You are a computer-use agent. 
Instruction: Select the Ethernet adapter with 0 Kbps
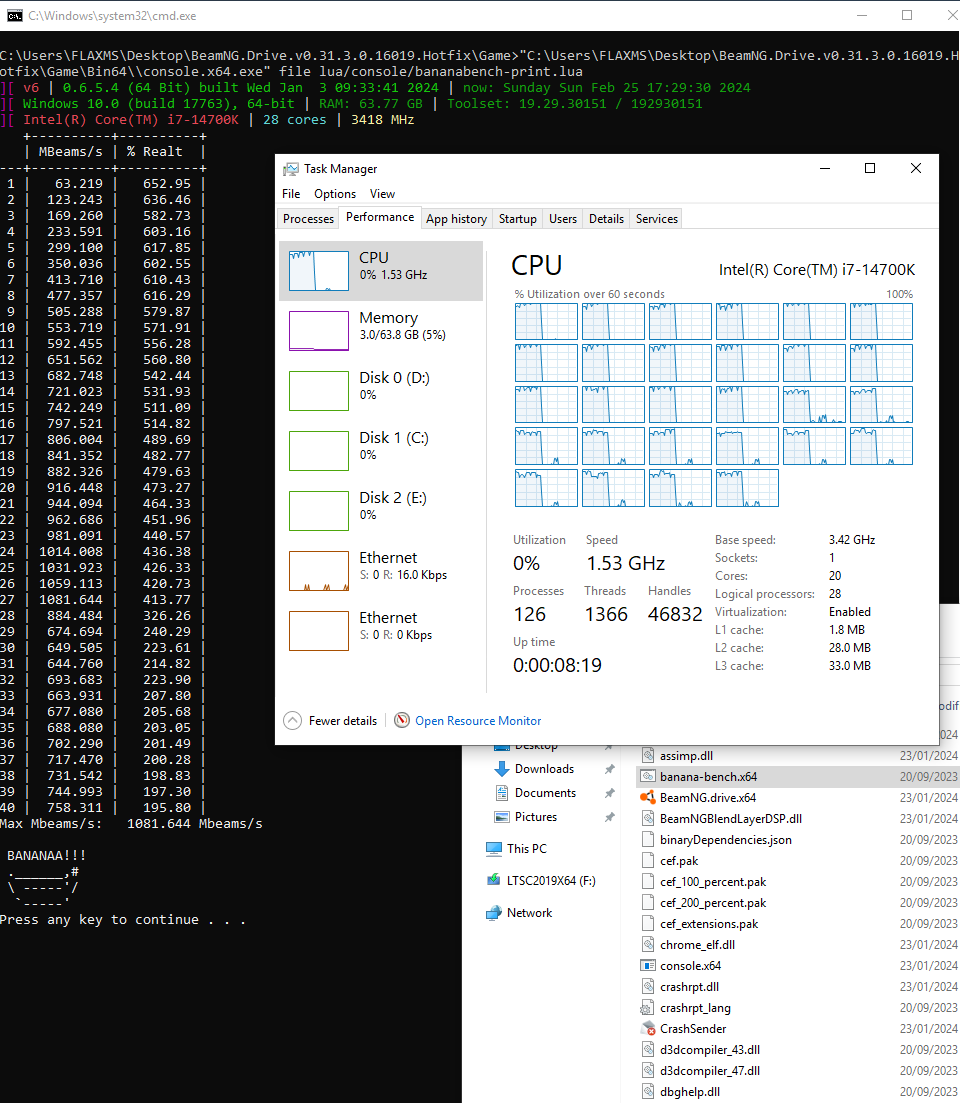pos(381,630)
